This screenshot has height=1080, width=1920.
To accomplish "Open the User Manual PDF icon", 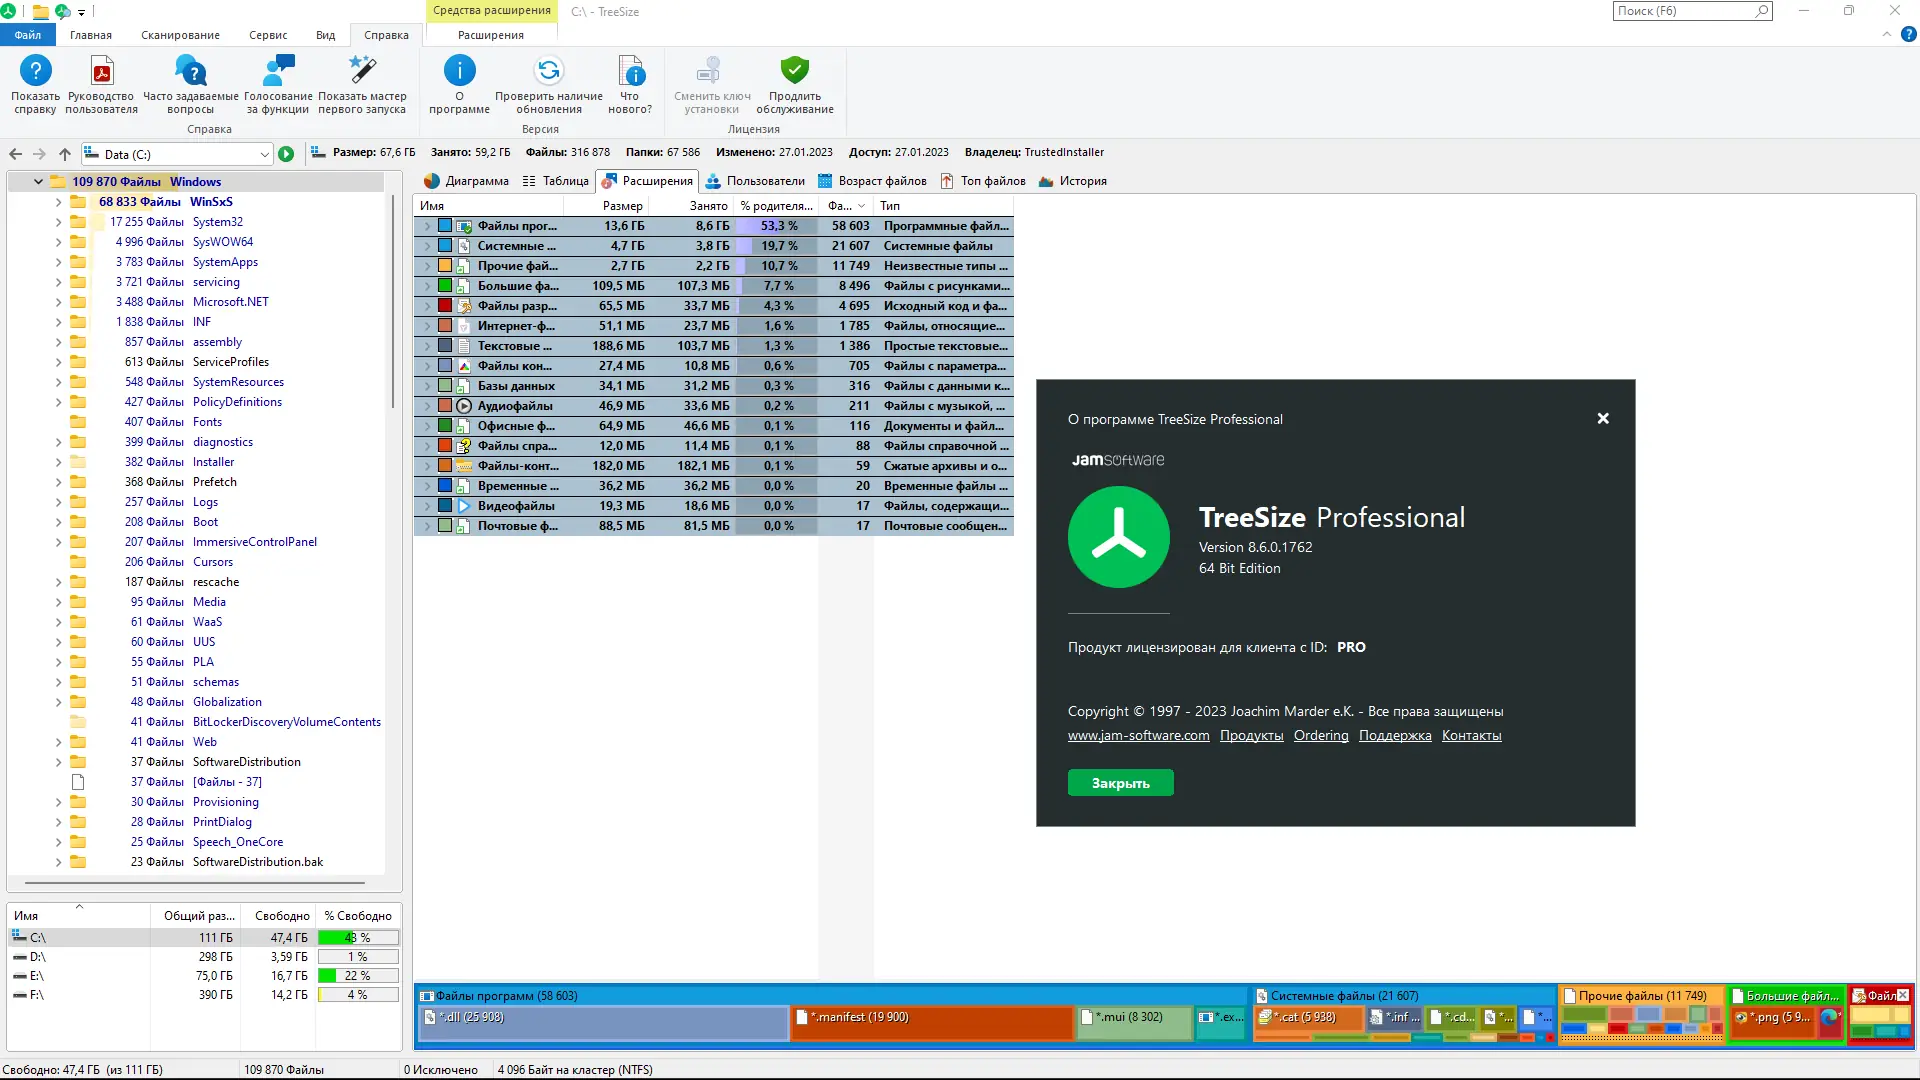I will pyautogui.click(x=101, y=72).
